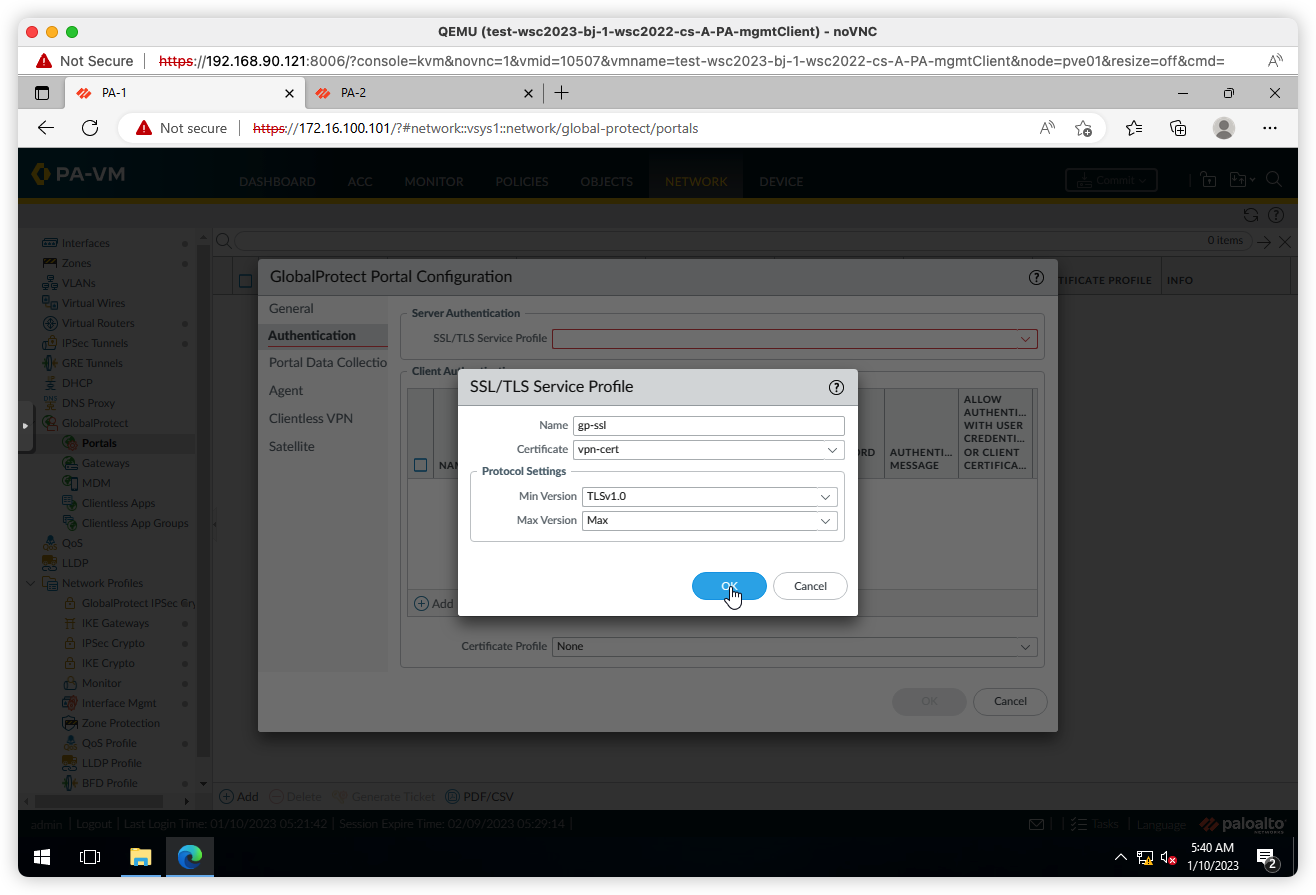The image size is (1316, 895).
Task: Tick the portals table header checkbox
Action: [245, 281]
